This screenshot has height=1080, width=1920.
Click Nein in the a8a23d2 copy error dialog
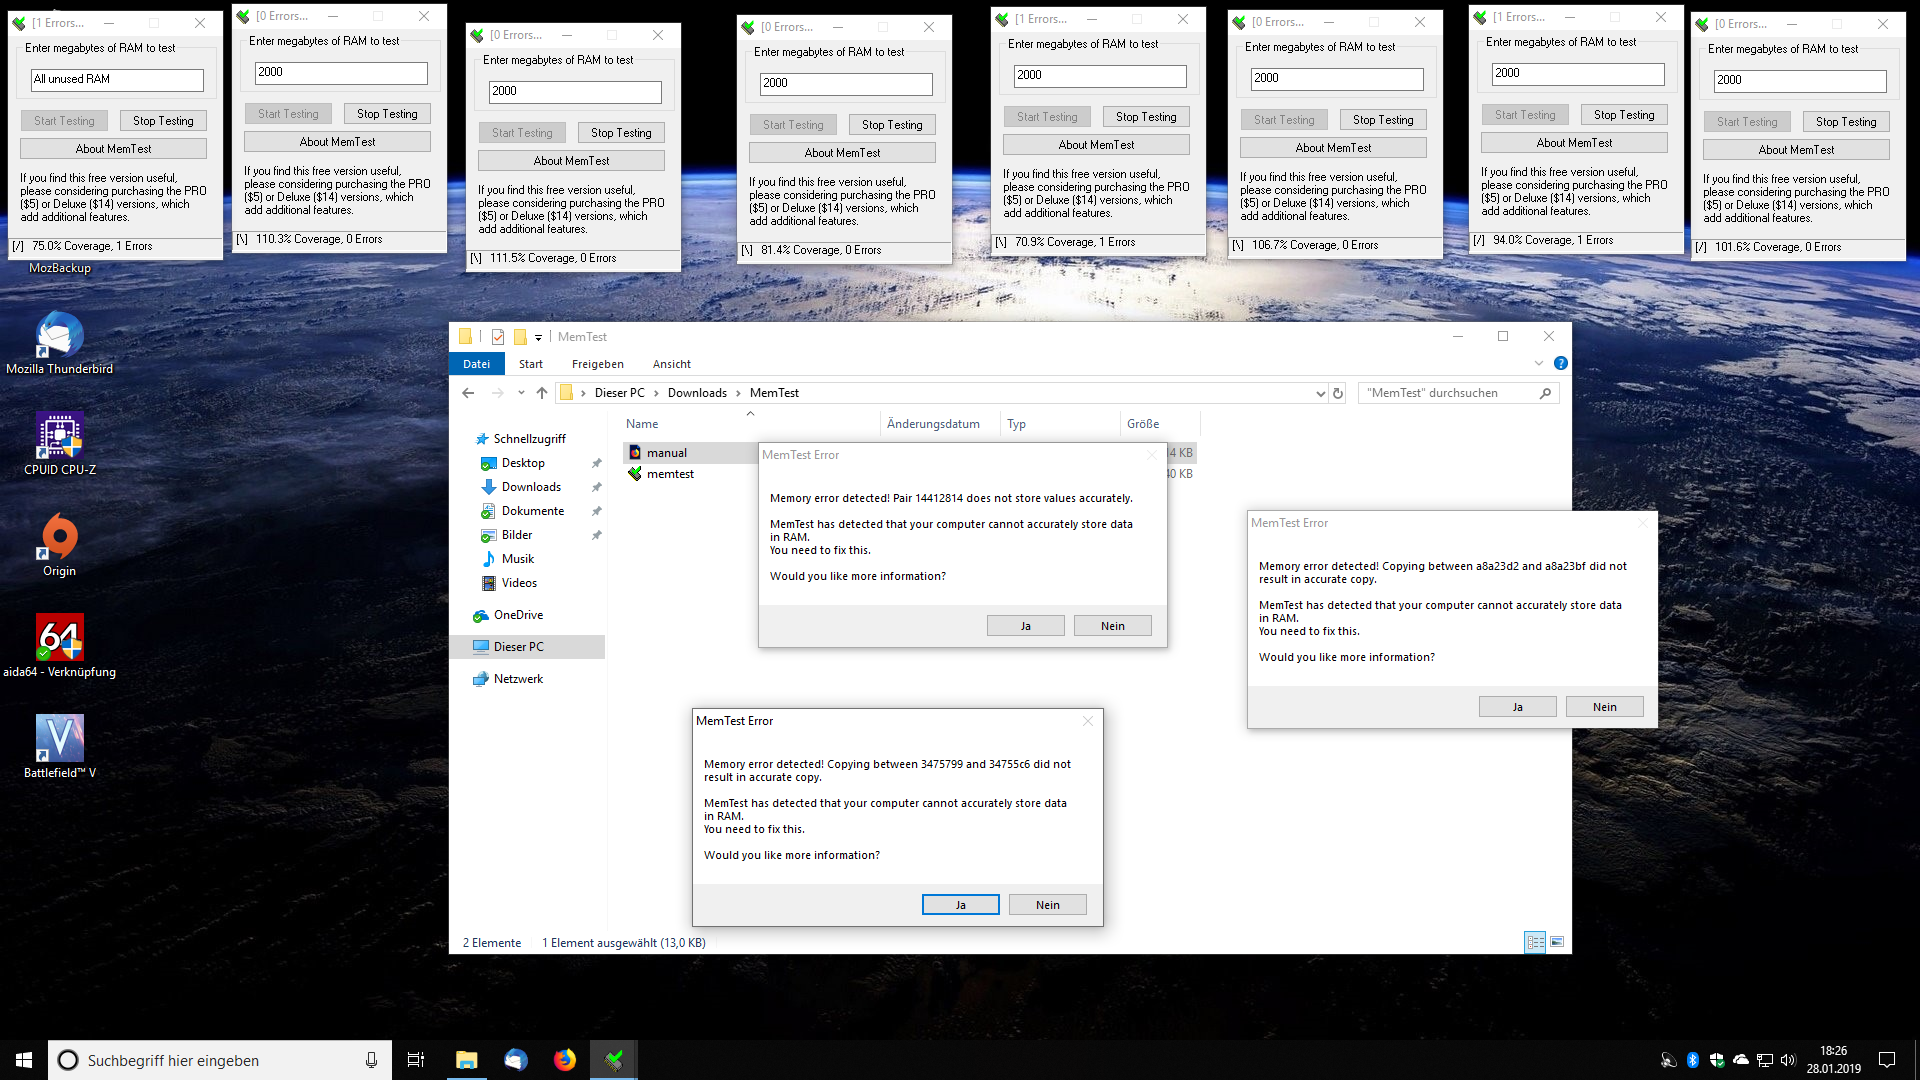tap(1604, 707)
